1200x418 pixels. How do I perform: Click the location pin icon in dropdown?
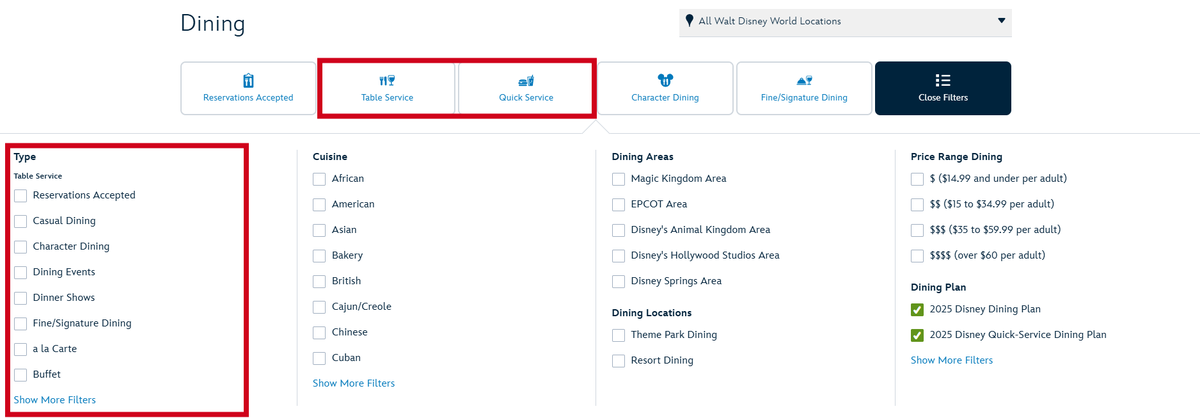pos(690,20)
